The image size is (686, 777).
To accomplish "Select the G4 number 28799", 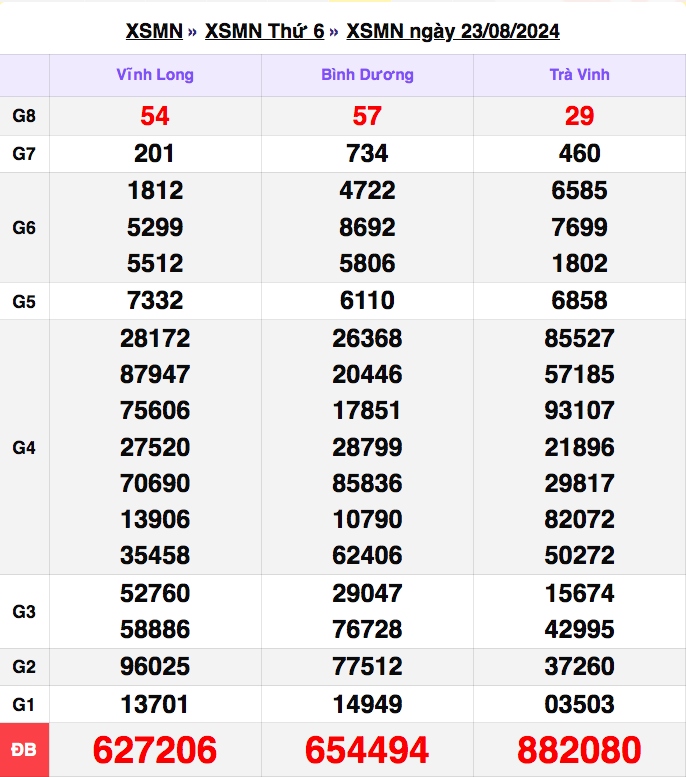I will [367, 447].
